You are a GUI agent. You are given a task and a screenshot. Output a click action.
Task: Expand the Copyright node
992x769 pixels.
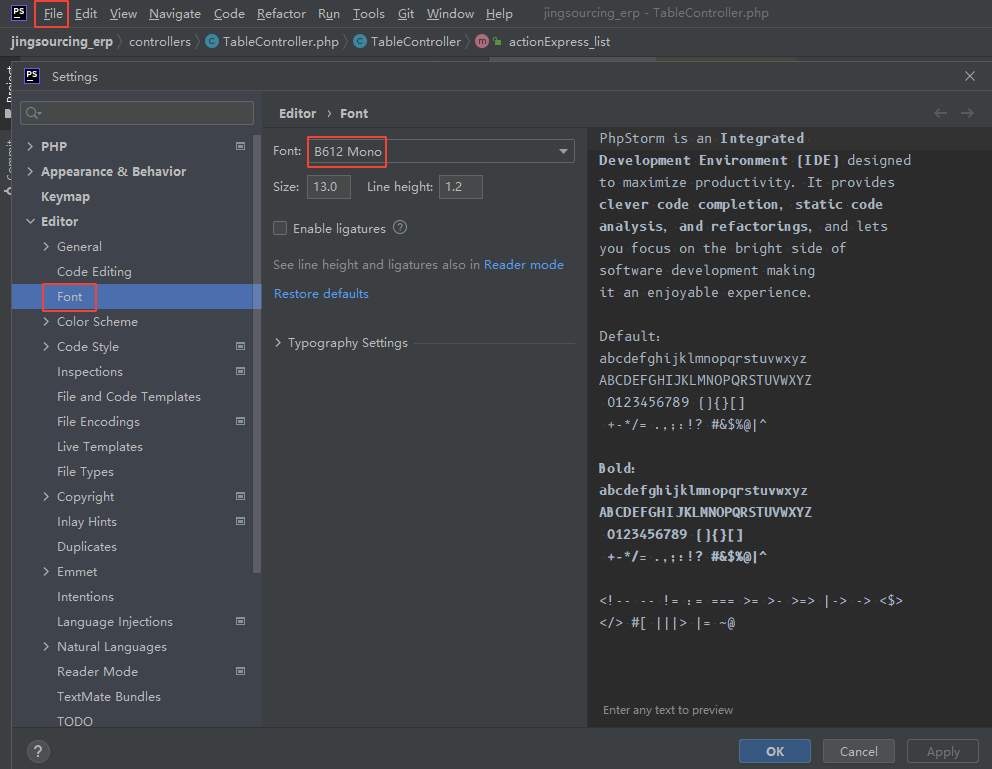46,496
